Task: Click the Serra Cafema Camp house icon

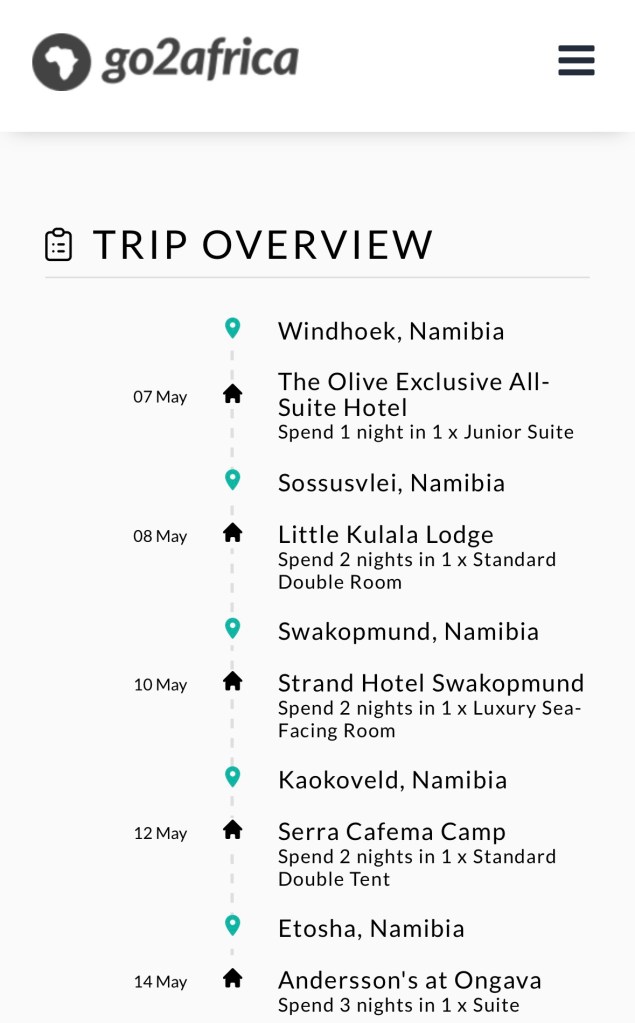Action: pyautogui.click(x=233, y=829)
